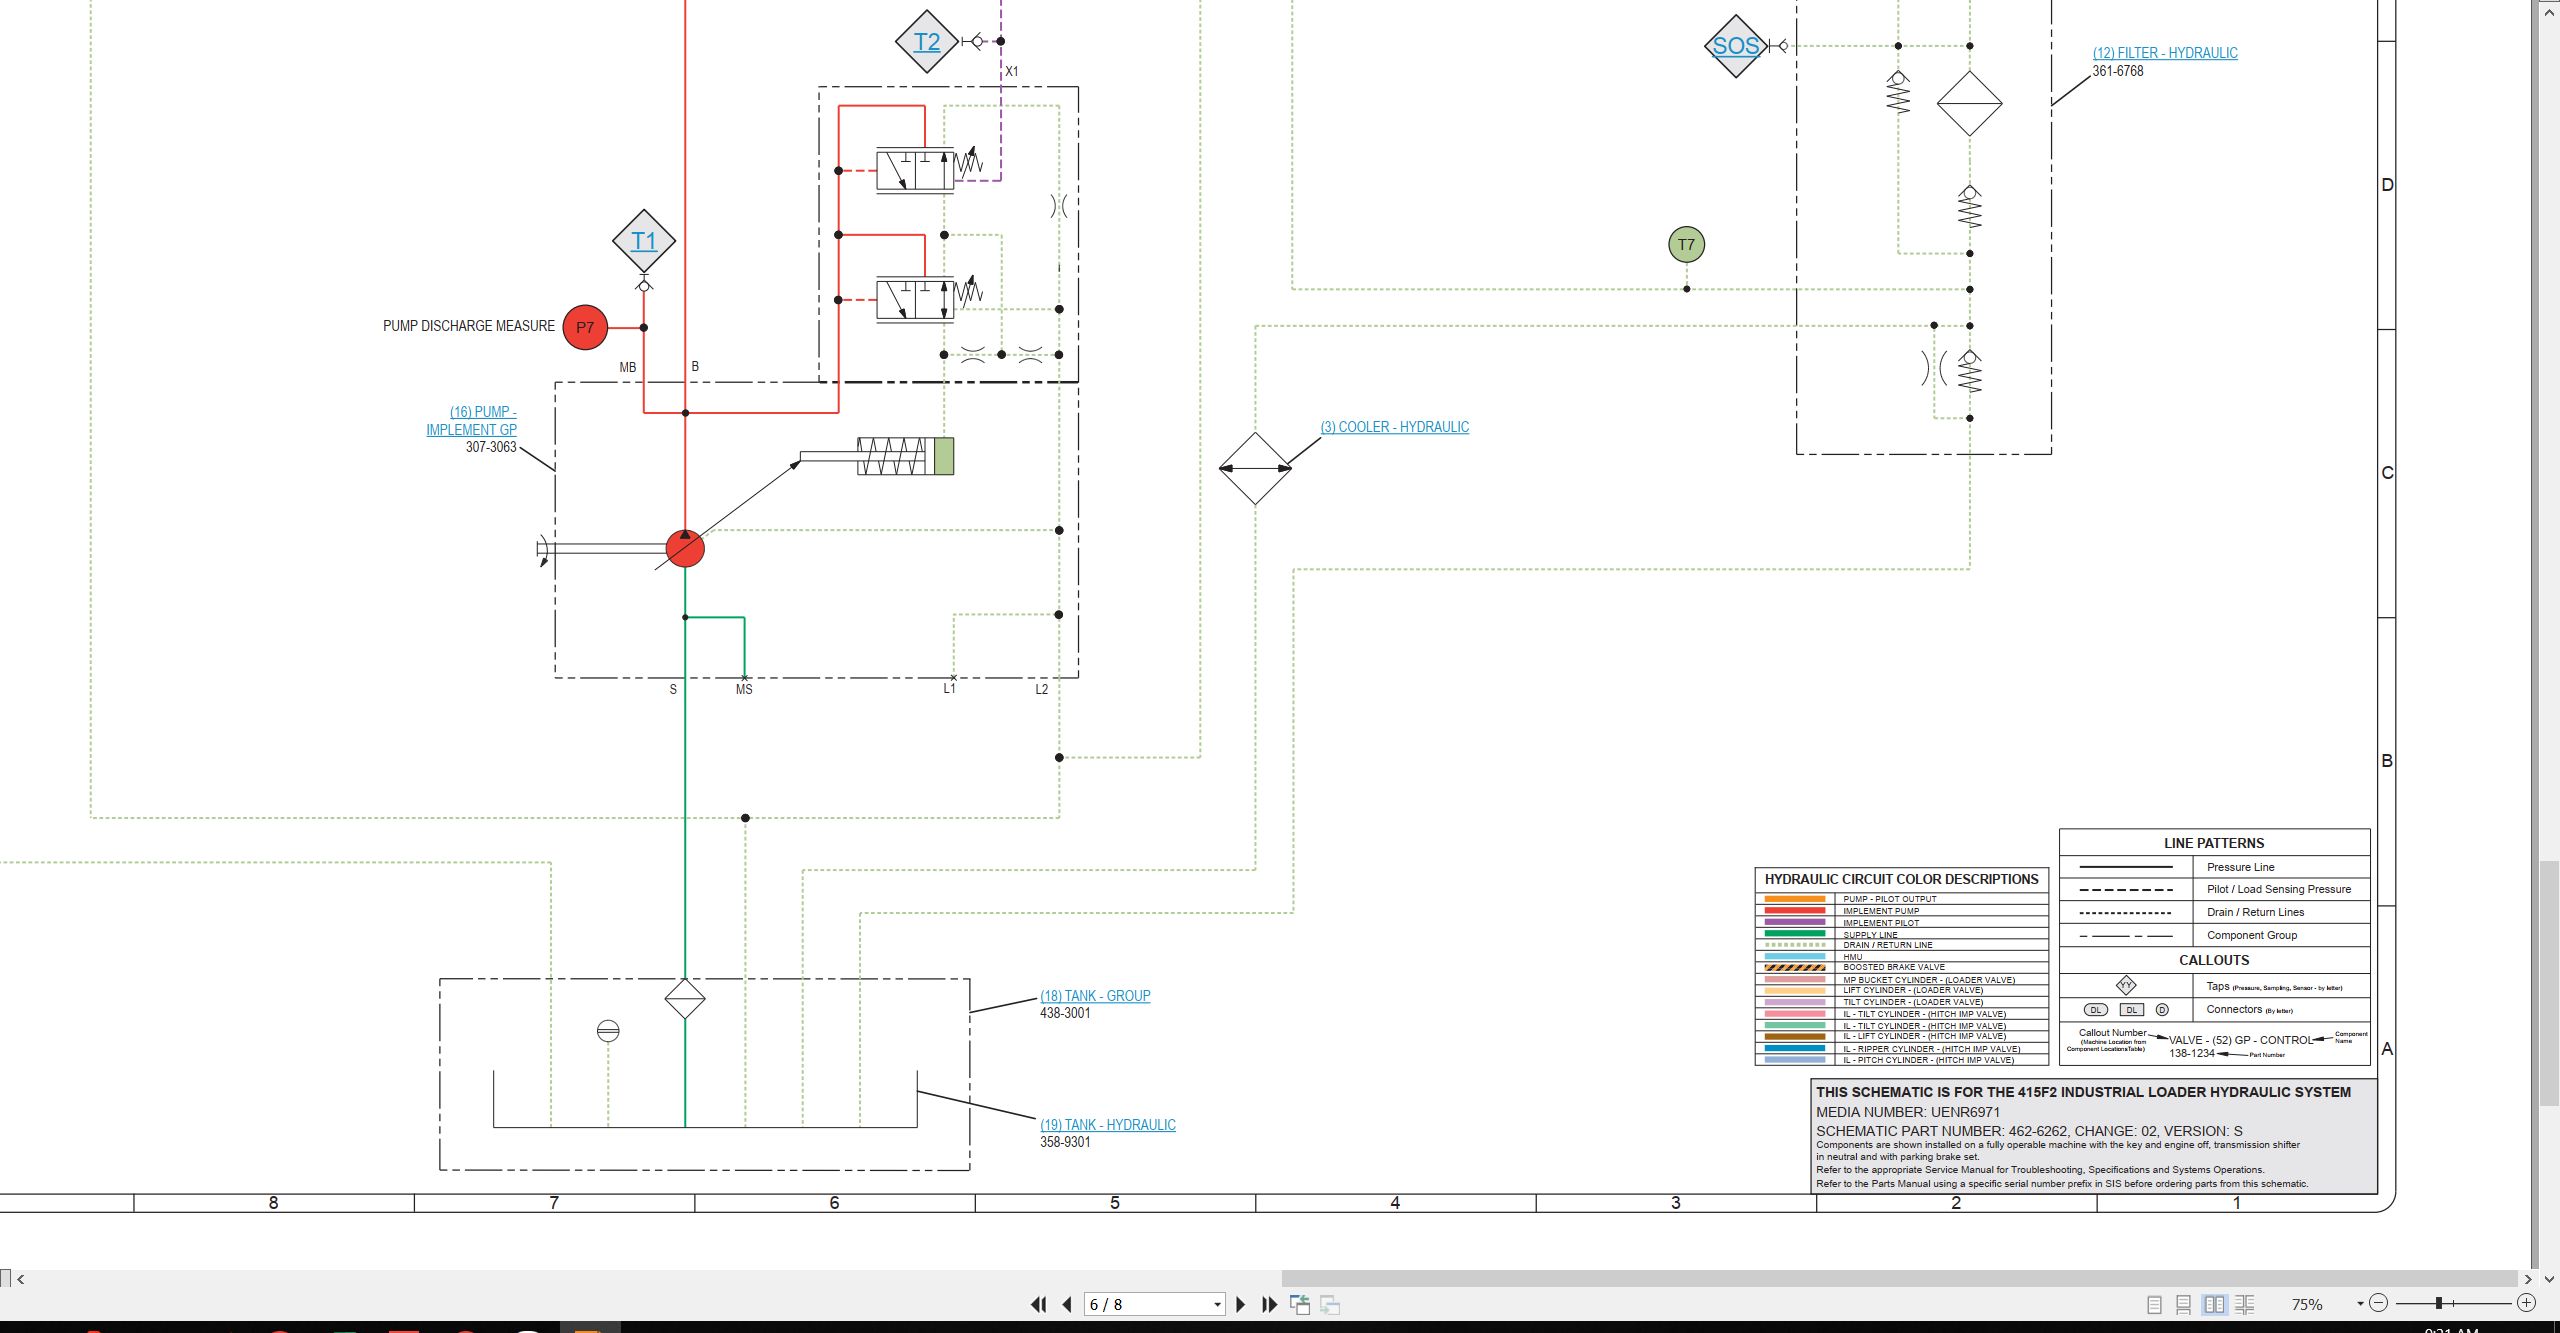Click the L2 port label on pump

click(1041, 689)
